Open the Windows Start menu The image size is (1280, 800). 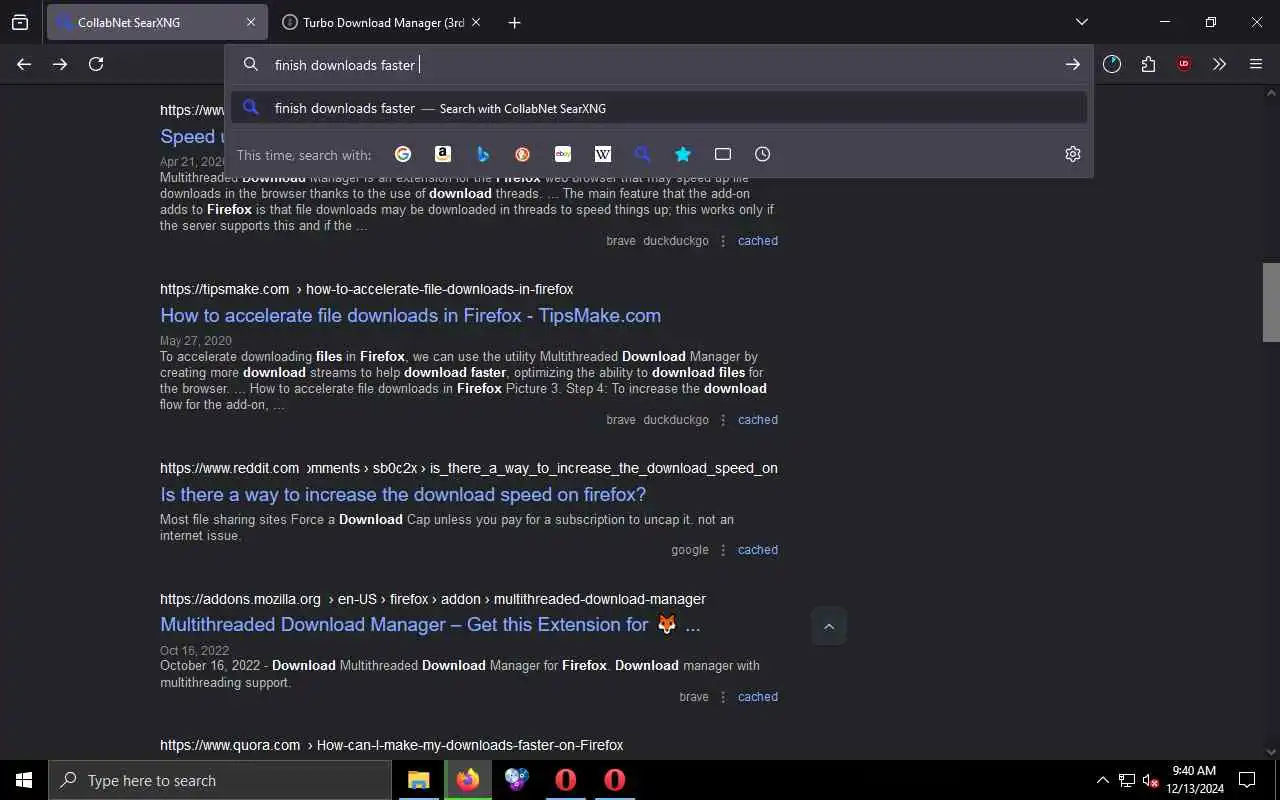[24, 780]
